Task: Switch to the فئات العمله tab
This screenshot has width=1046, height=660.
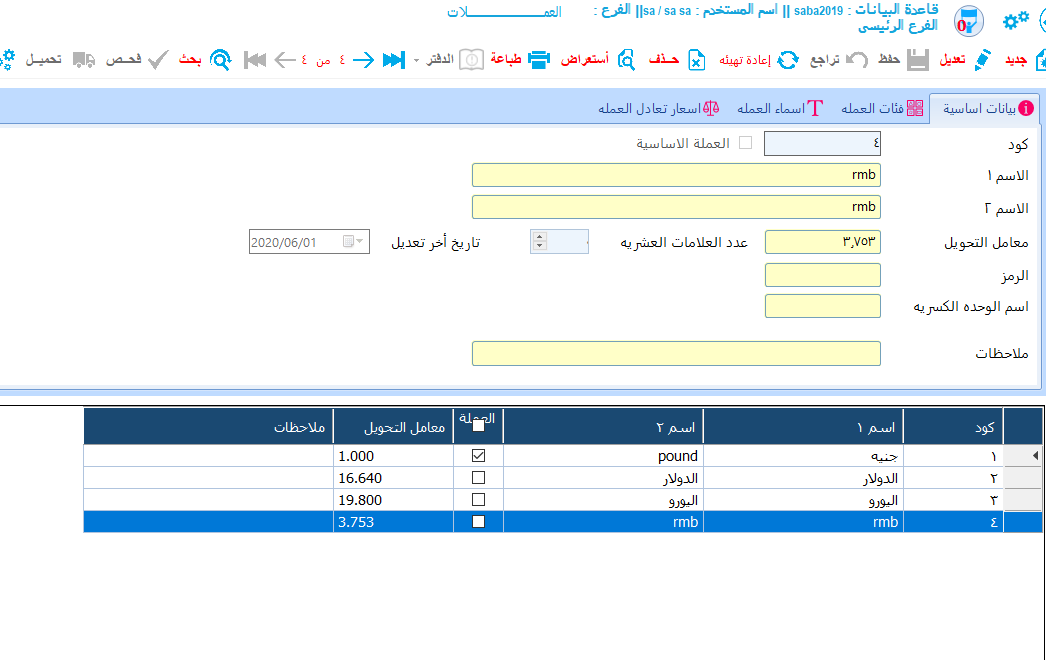Action: point(880,109)
